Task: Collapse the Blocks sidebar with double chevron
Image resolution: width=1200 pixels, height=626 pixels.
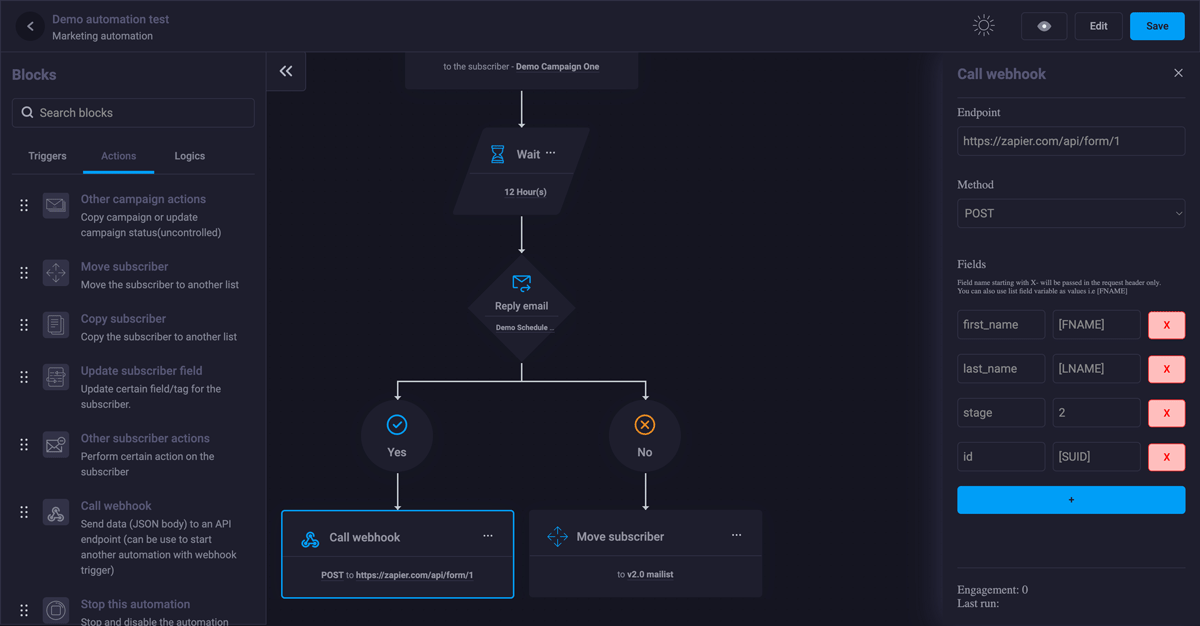Action: pos(286,71)
